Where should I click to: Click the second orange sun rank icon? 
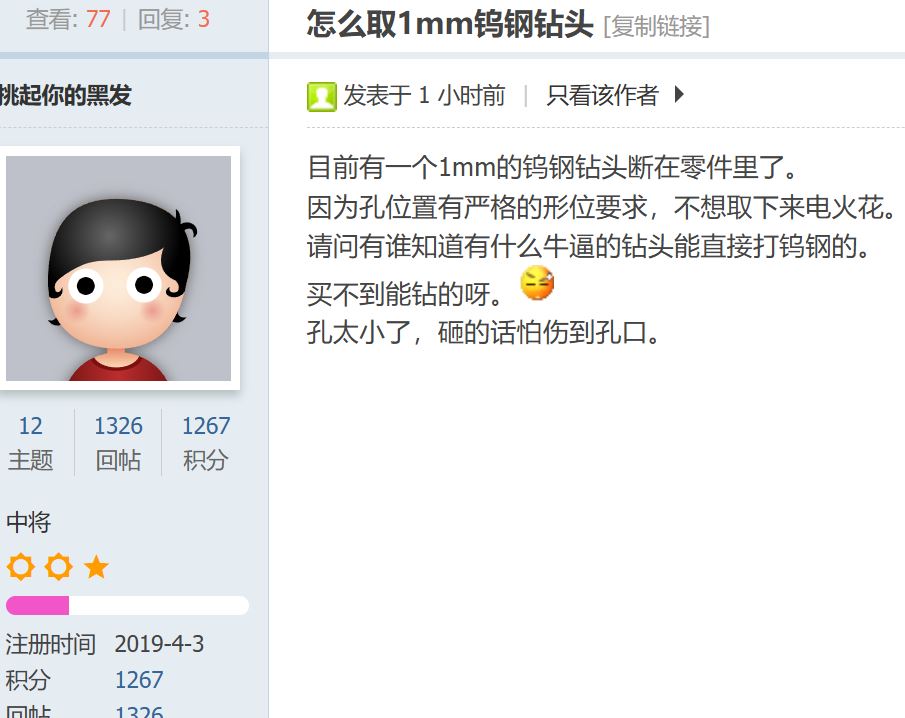[59, 567]
